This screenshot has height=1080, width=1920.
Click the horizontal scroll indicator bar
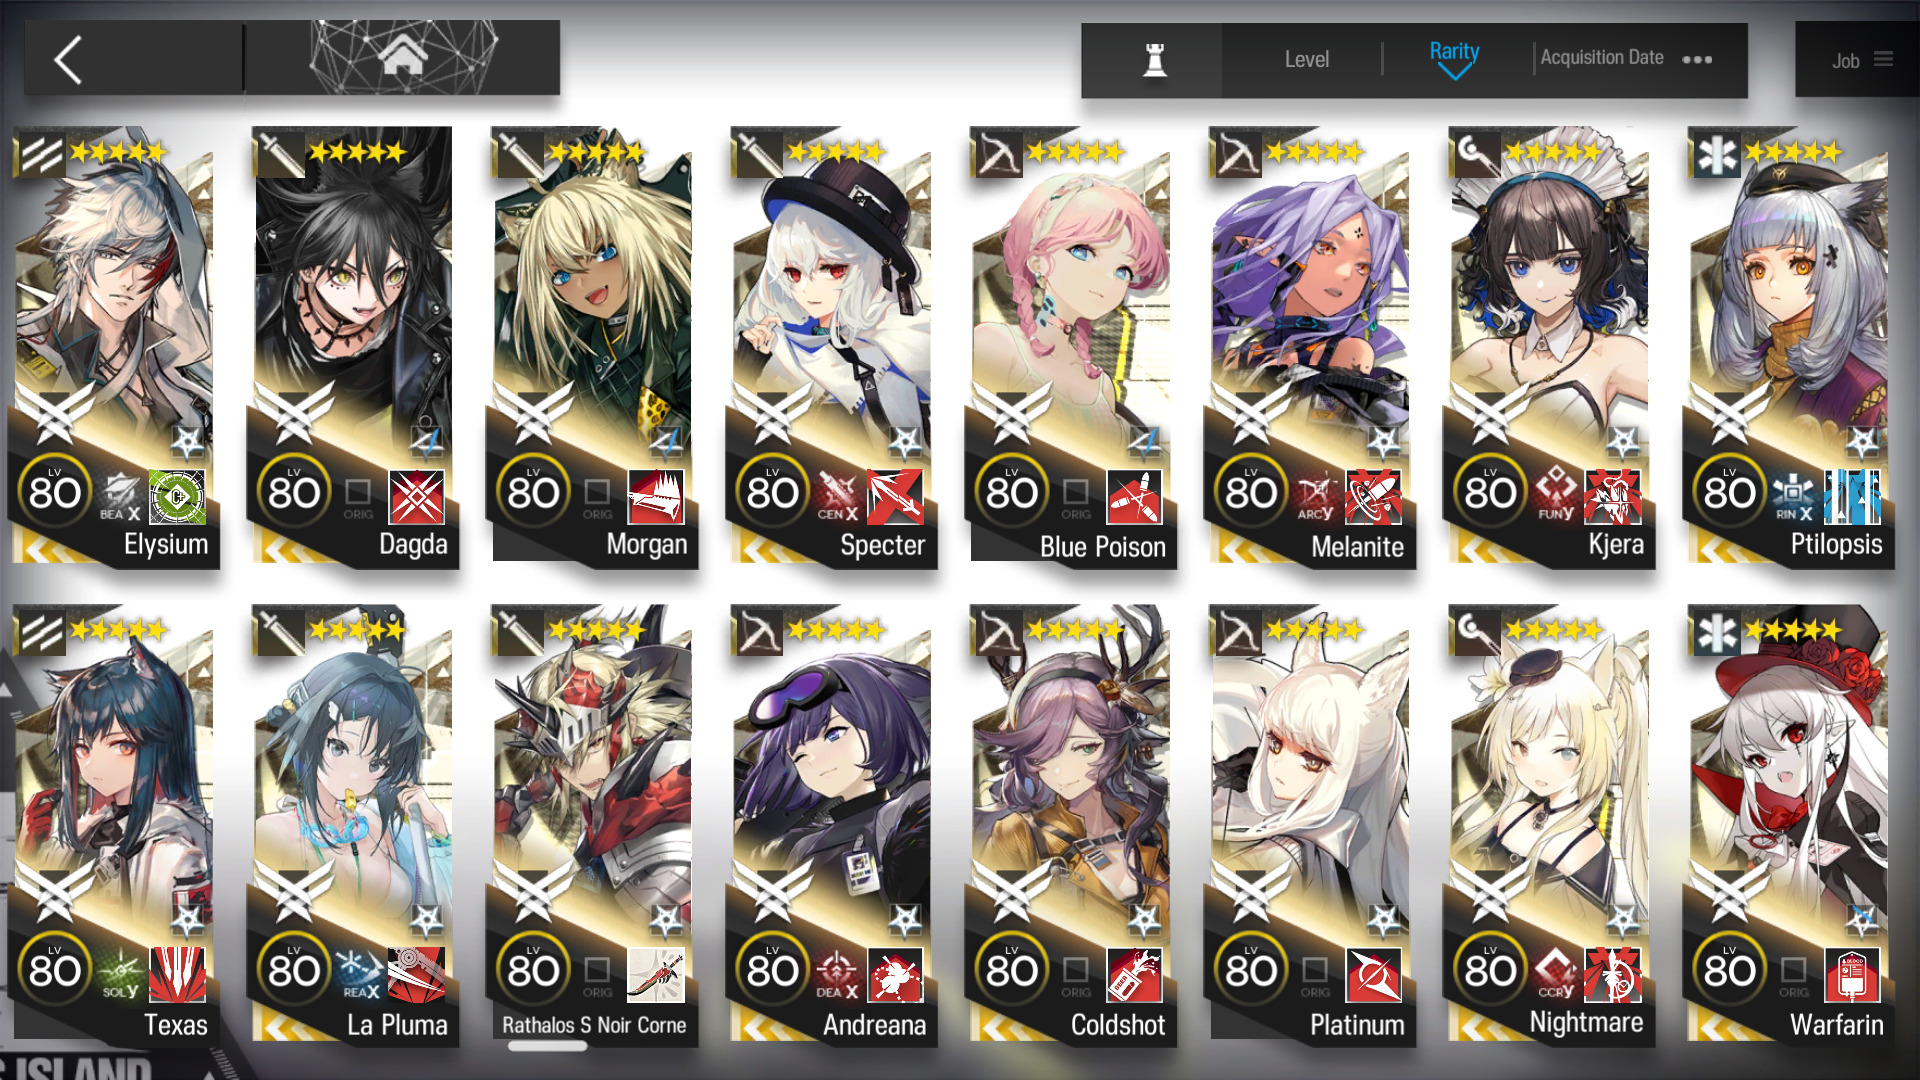(x=547, y=1046)
